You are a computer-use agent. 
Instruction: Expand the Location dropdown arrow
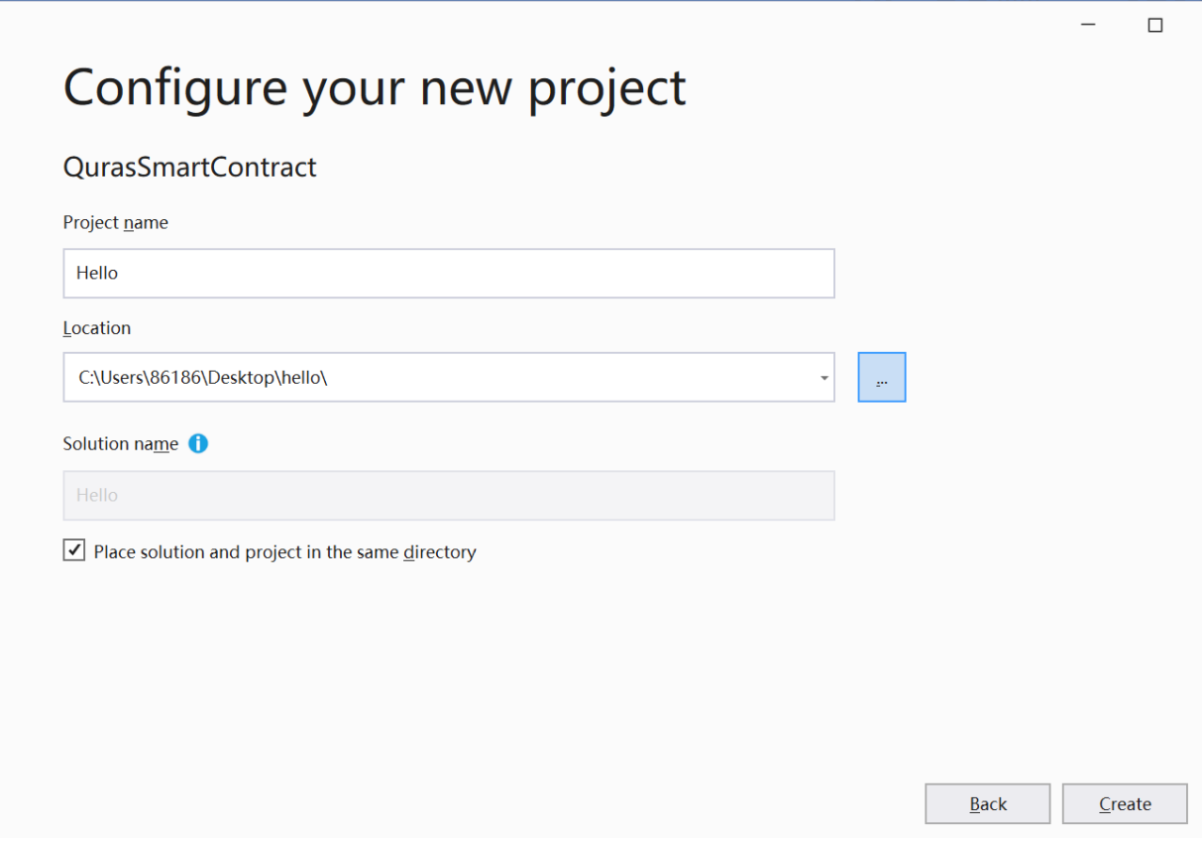click(824, 378)
